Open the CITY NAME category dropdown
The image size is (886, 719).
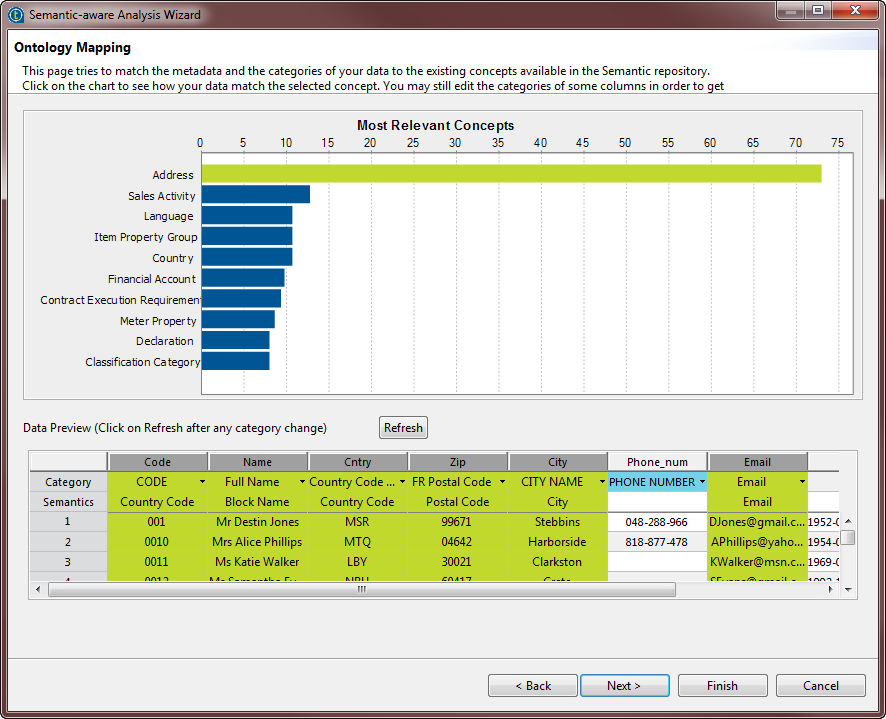[602, 482]
